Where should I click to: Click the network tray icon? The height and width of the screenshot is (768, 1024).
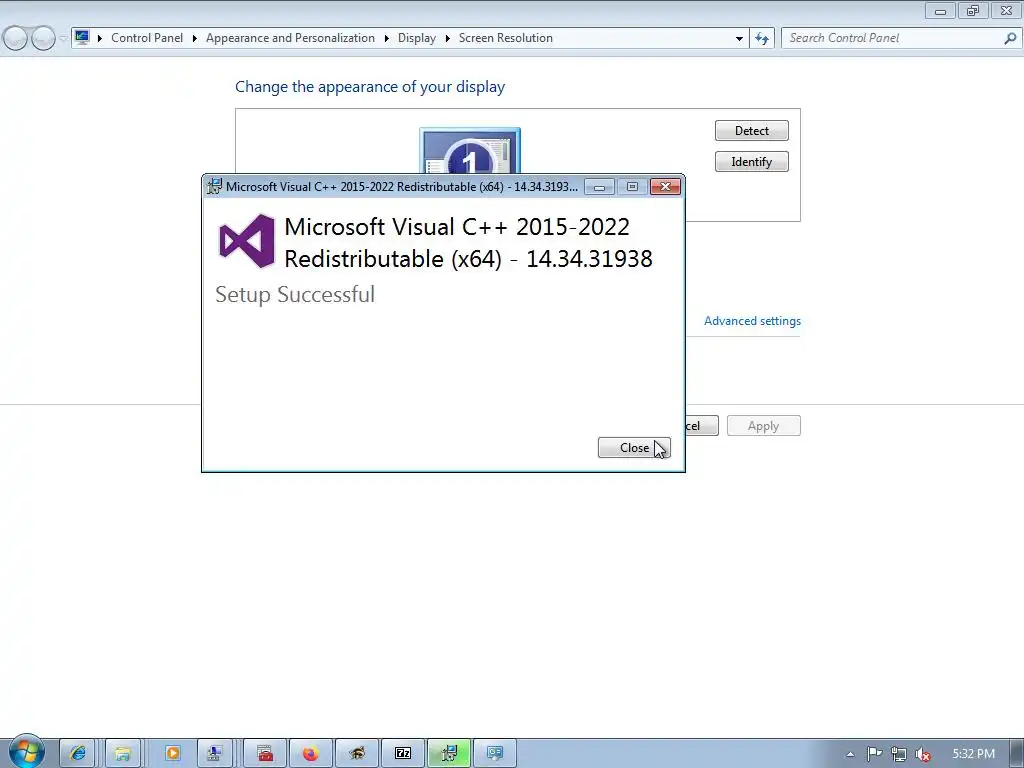click(x=899, y=754)
